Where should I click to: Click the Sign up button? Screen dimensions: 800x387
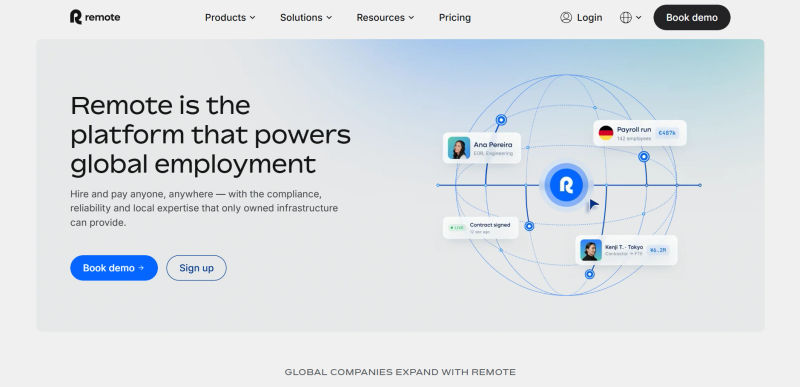click(x=196, y=268)
